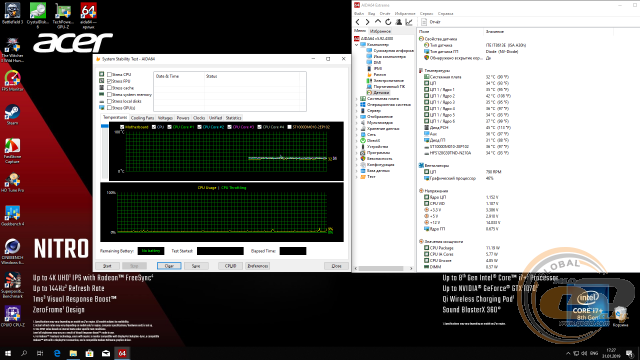640x360 pixels.
Task: Toggle the Stress FPU checkbox
Action: pyautogui.click(x=109, y=81)
